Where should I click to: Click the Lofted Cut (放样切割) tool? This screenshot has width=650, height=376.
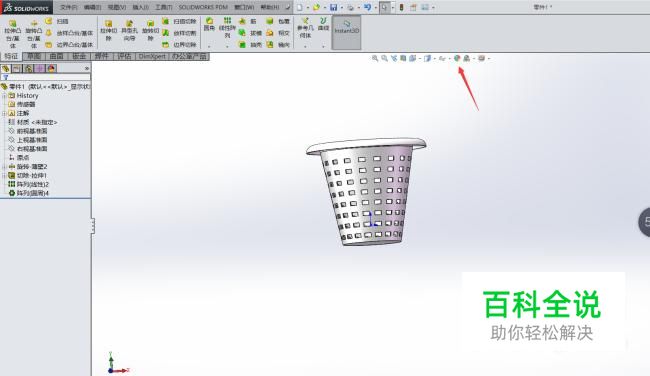coord(179,33)
